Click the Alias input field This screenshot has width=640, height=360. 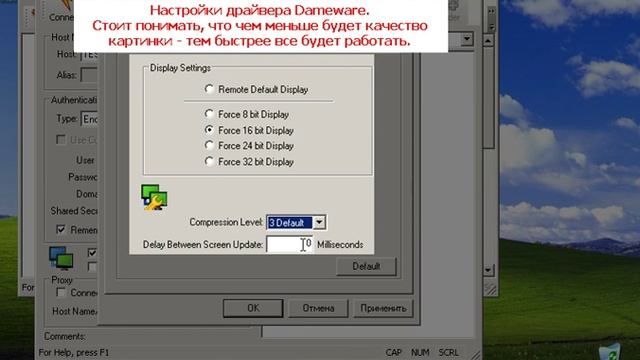89,75
